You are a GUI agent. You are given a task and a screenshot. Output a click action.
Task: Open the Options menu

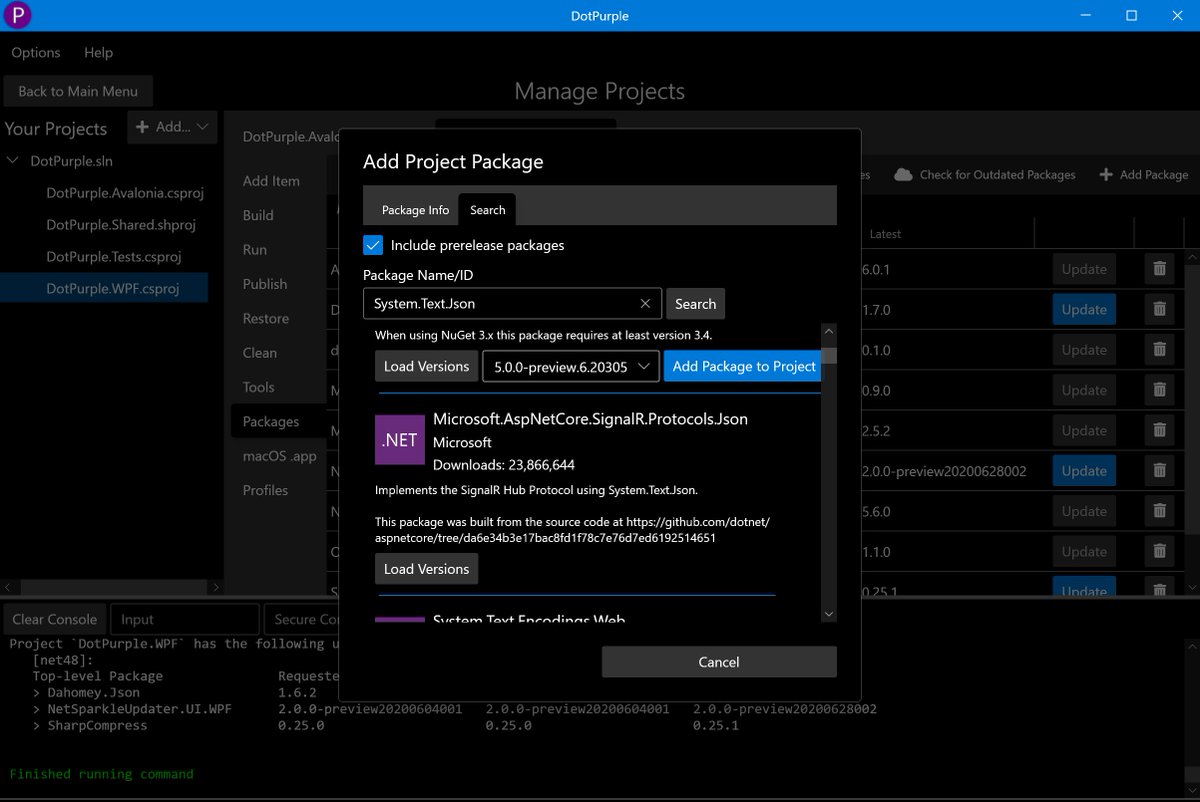point(36,53)
